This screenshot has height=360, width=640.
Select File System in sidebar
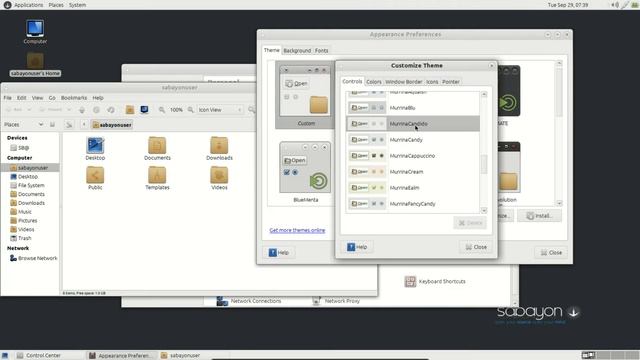click(31, 185)
